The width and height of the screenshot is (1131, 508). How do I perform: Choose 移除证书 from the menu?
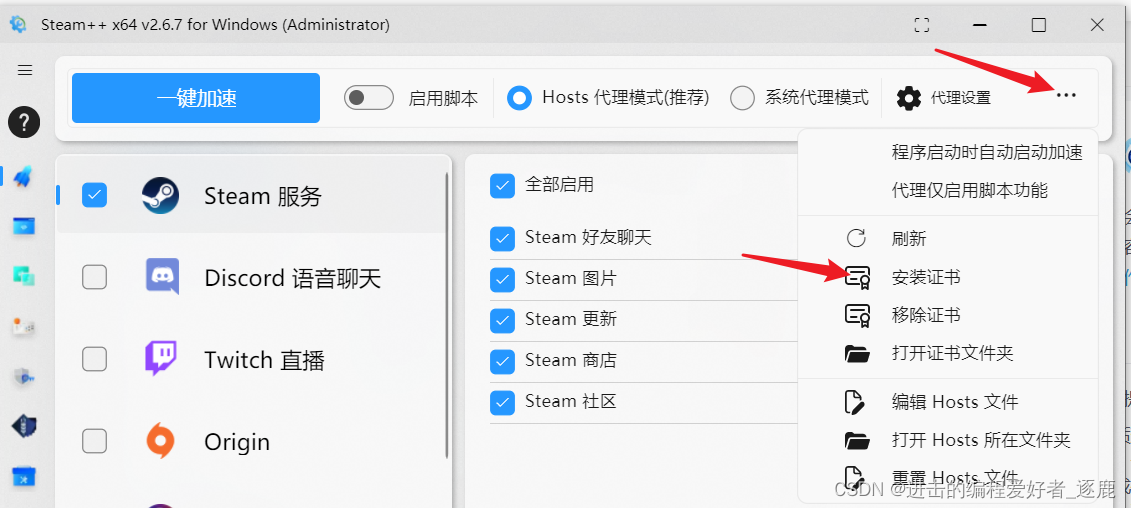[948, 315]
